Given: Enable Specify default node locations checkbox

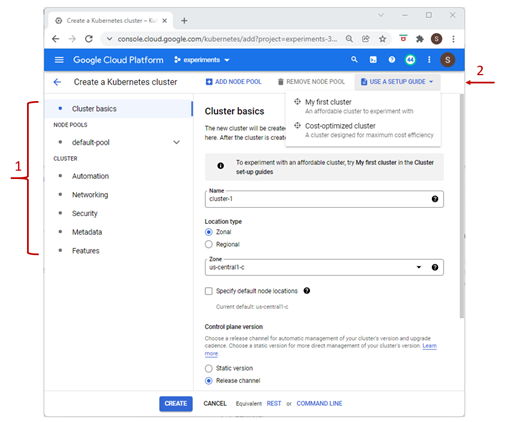Looking at the screenshot, I should point(209,291).
